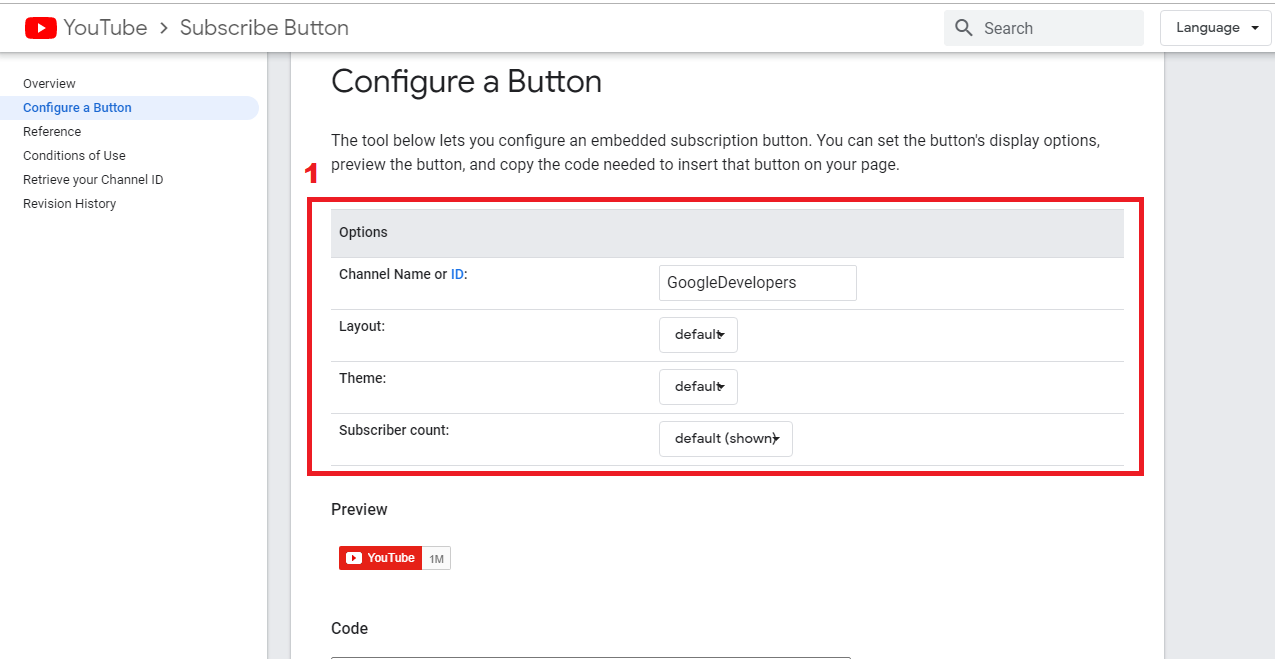Open the Subscribe Button breadcrumb link
The image size is (1275, 659).
tap(264, 28)
